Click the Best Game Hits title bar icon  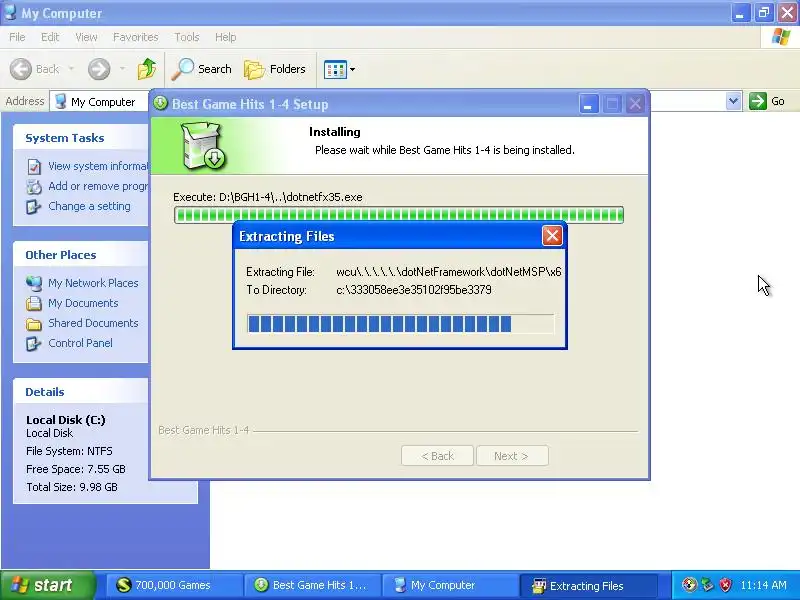(x=160, y=104)
